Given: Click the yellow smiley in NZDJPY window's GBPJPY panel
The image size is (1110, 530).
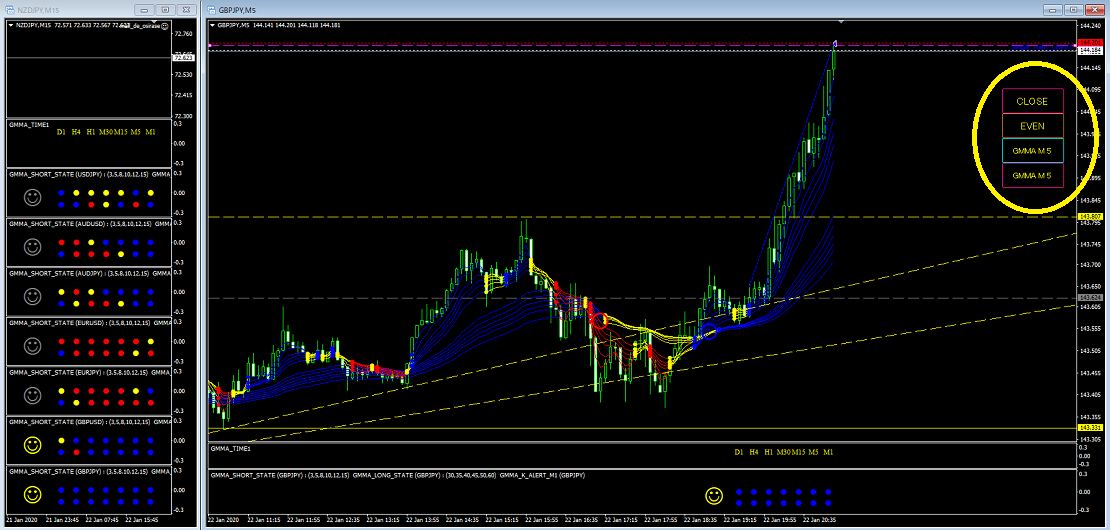Looking at the screenshot, I should tap(31, 495).
